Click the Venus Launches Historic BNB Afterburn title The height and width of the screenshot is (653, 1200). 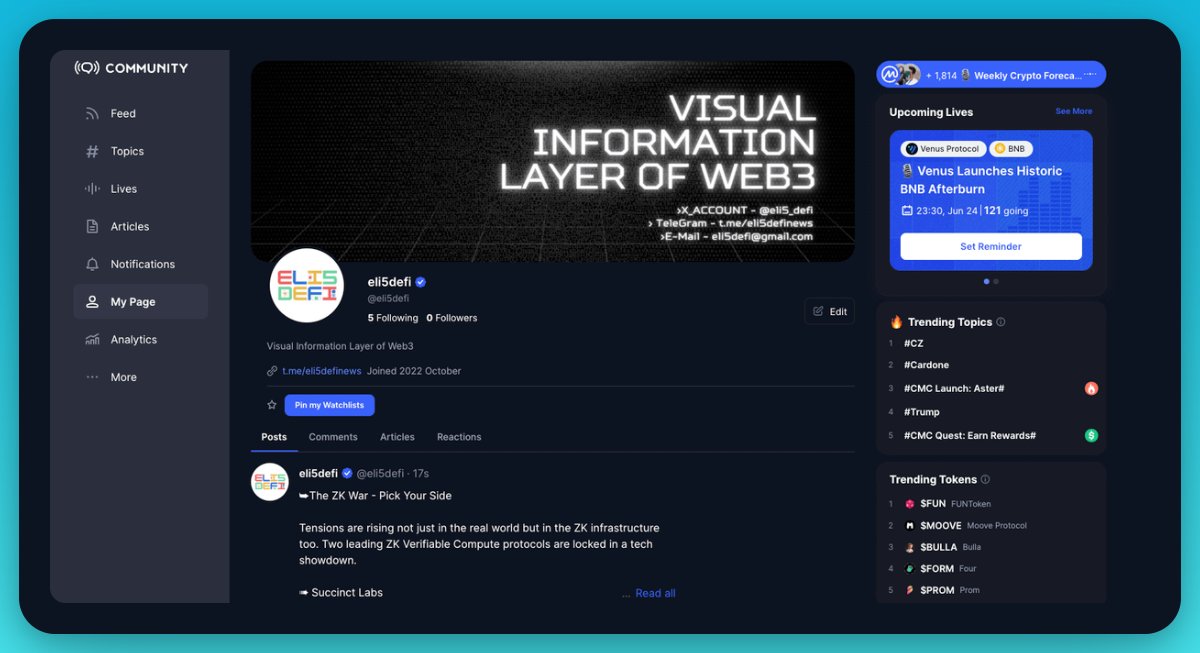tap(982, 180)
